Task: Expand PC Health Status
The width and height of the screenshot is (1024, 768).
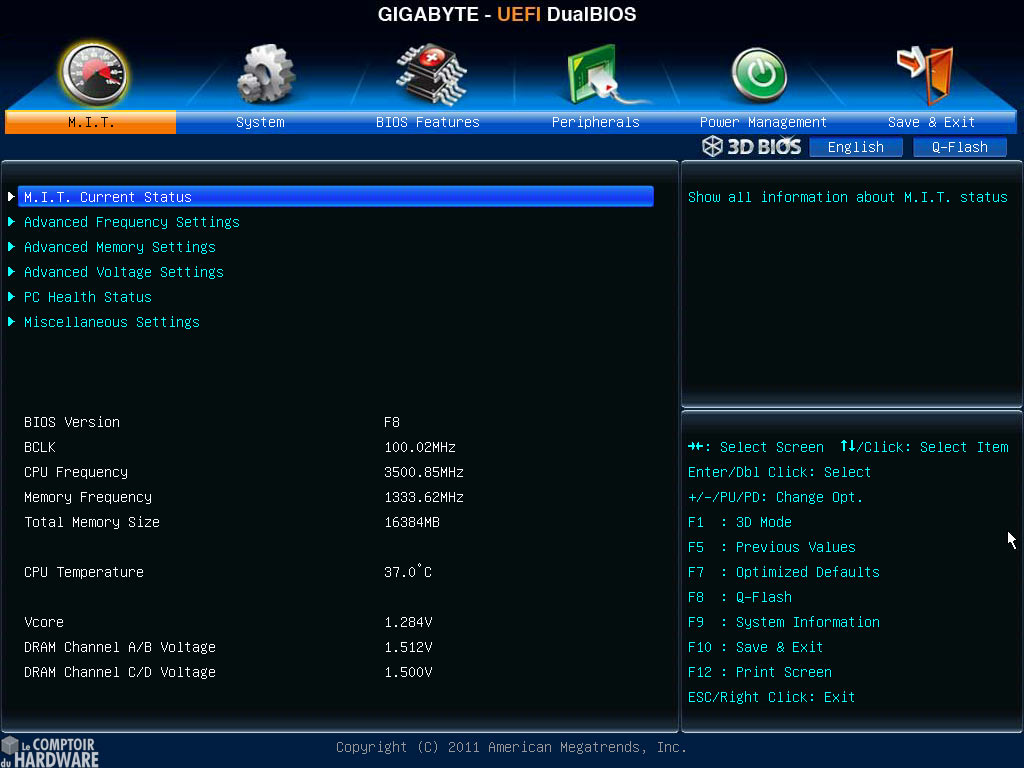Action: coord(88,297)
